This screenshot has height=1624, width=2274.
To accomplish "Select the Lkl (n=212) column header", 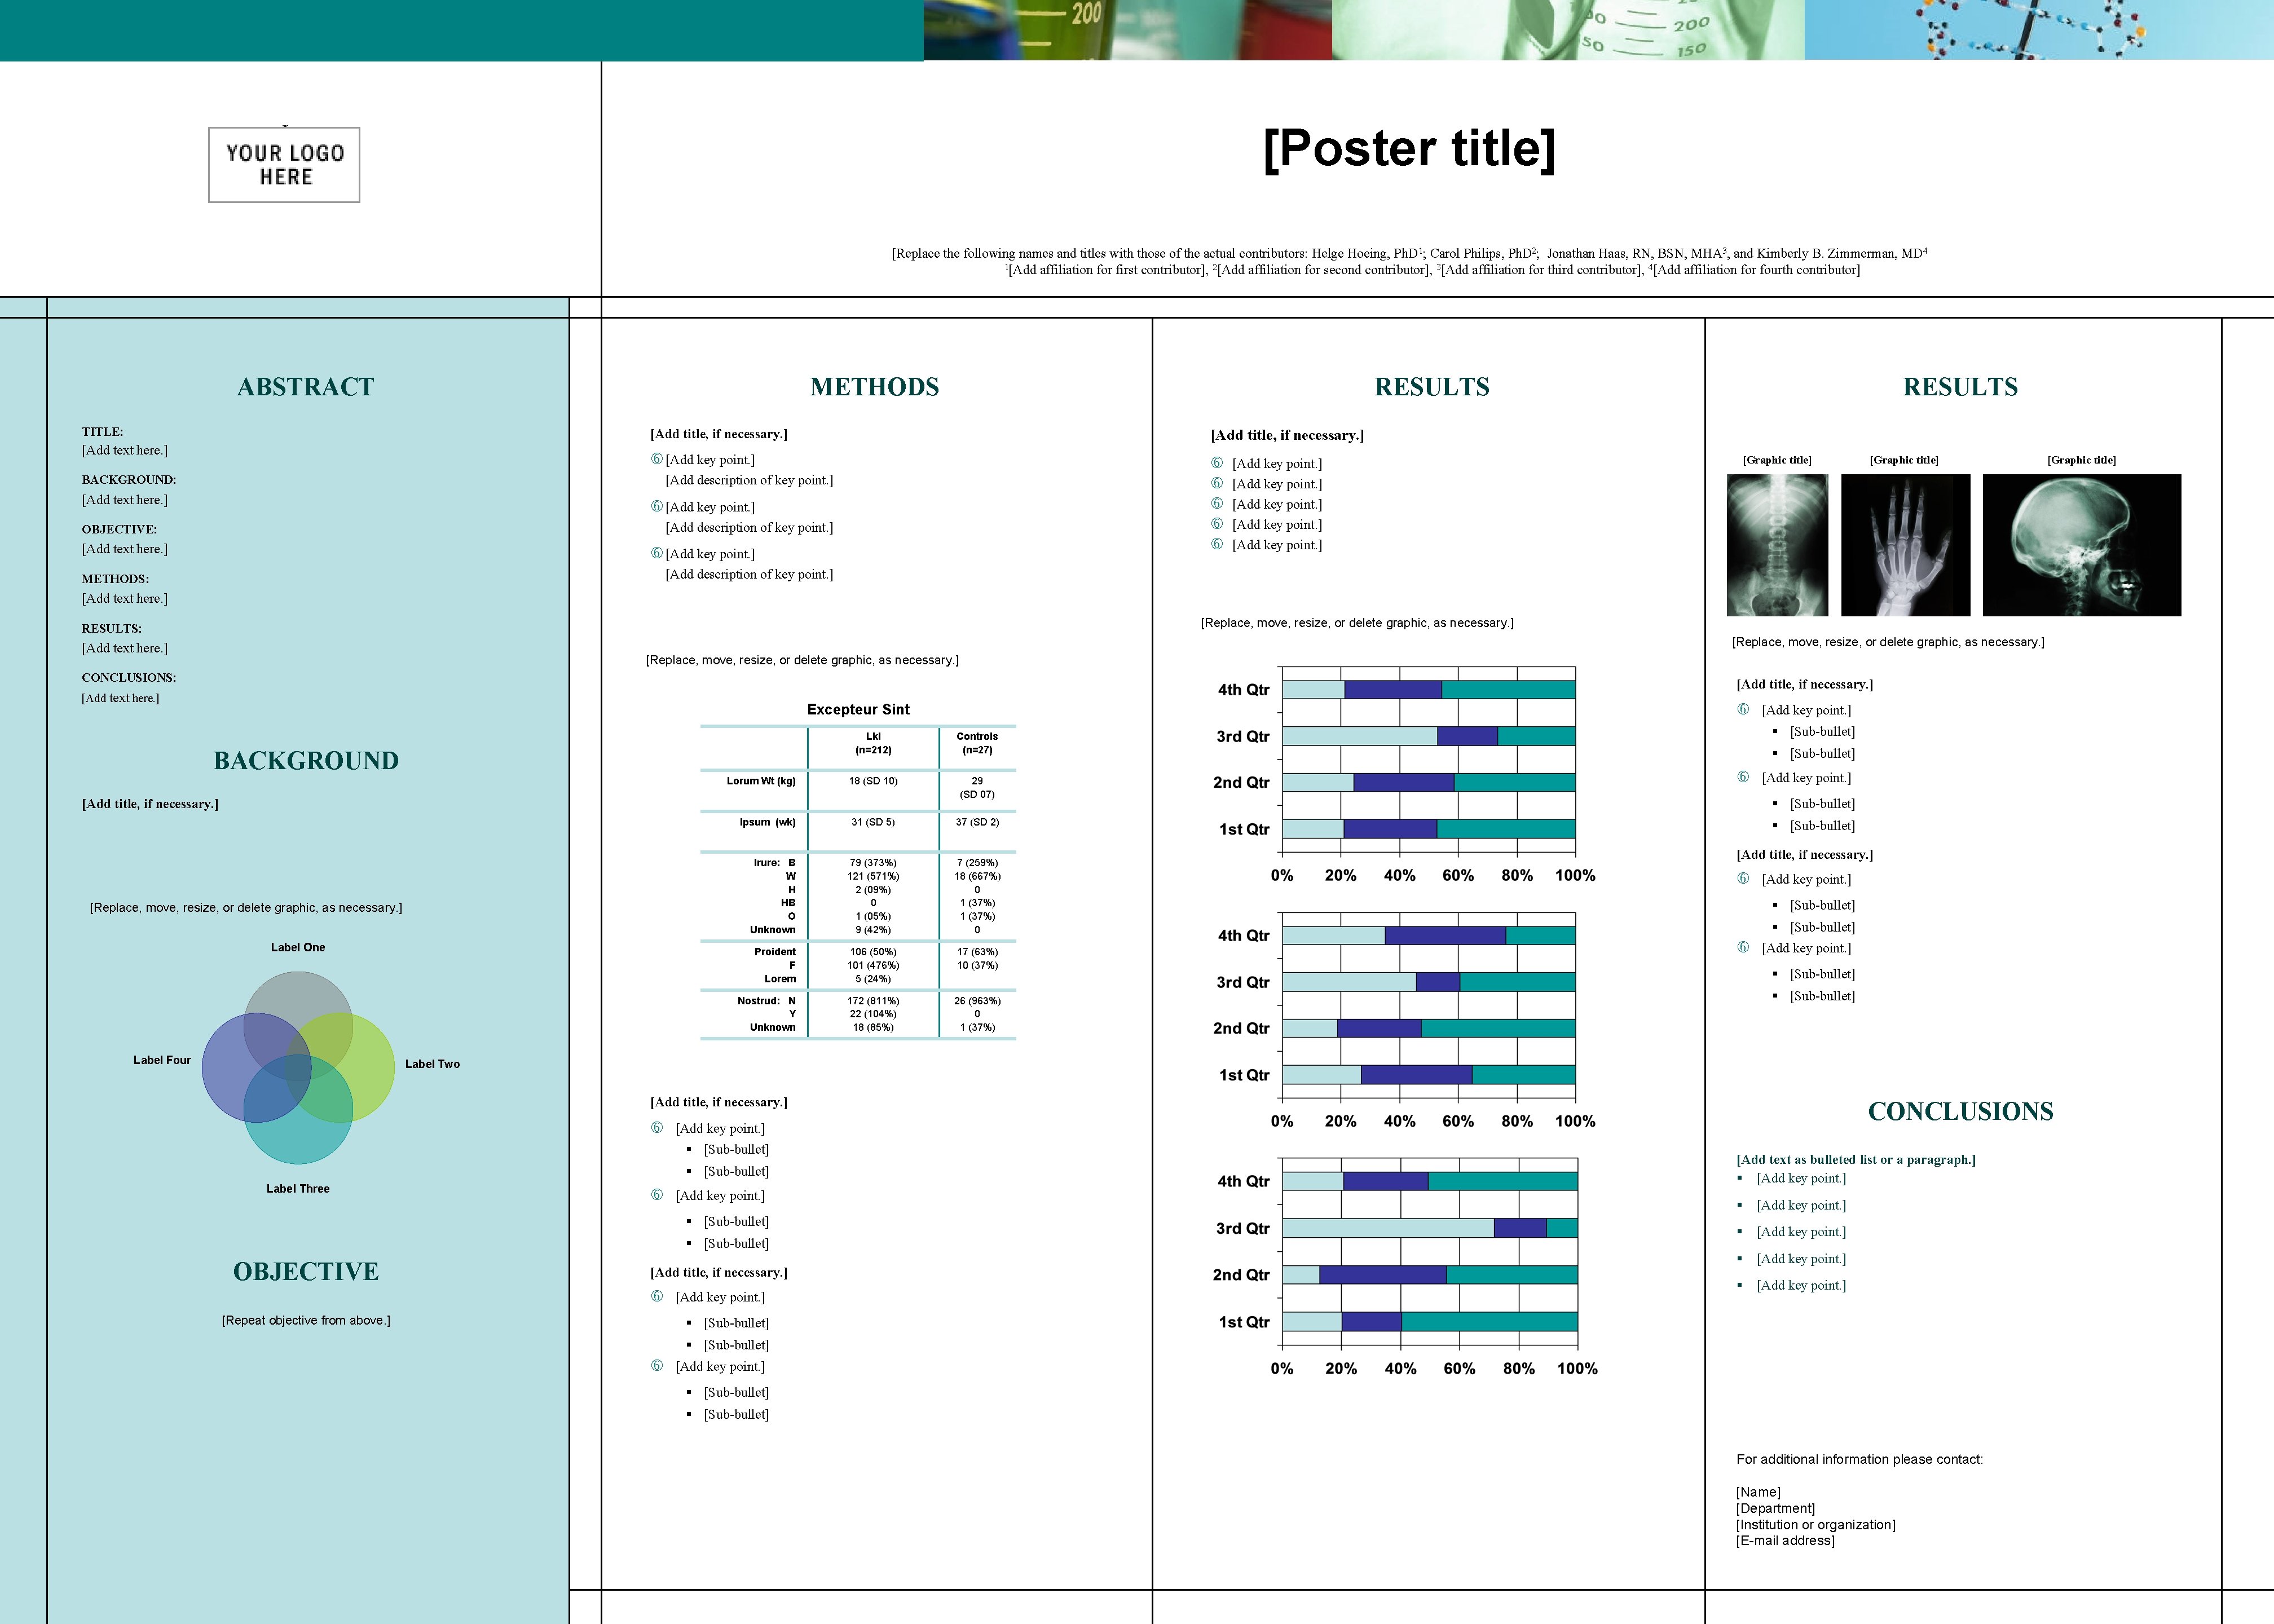I will pyautogui.click(x=873, y=743).
